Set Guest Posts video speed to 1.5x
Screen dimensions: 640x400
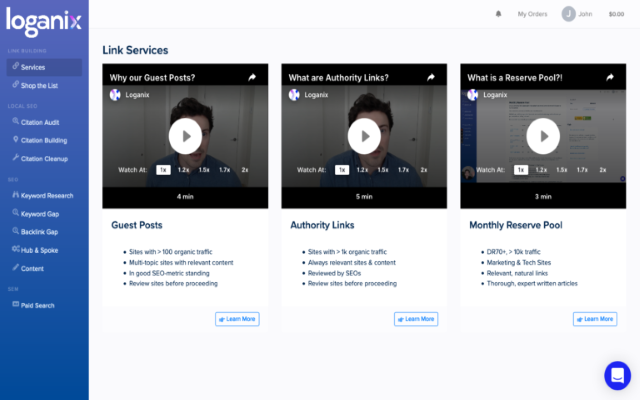204,170
